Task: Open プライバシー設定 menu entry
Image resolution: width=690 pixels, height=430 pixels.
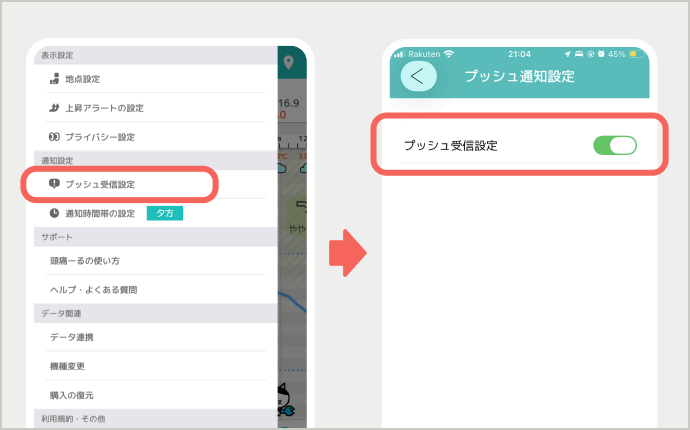Action: [x=156, y=137]
